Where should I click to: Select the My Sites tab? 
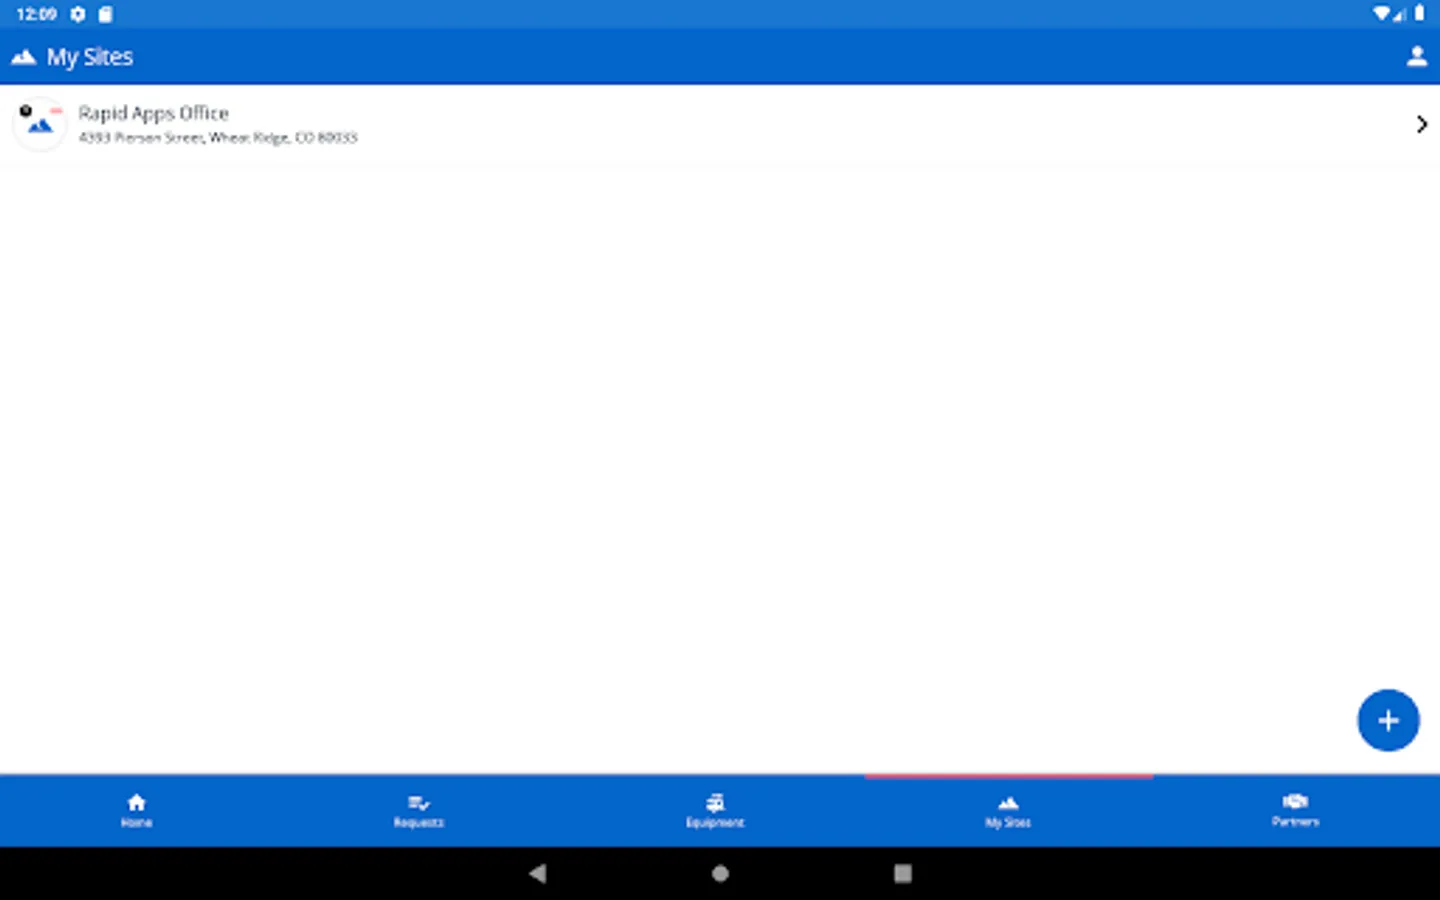pyautogui.click(x=1008, y=810)
